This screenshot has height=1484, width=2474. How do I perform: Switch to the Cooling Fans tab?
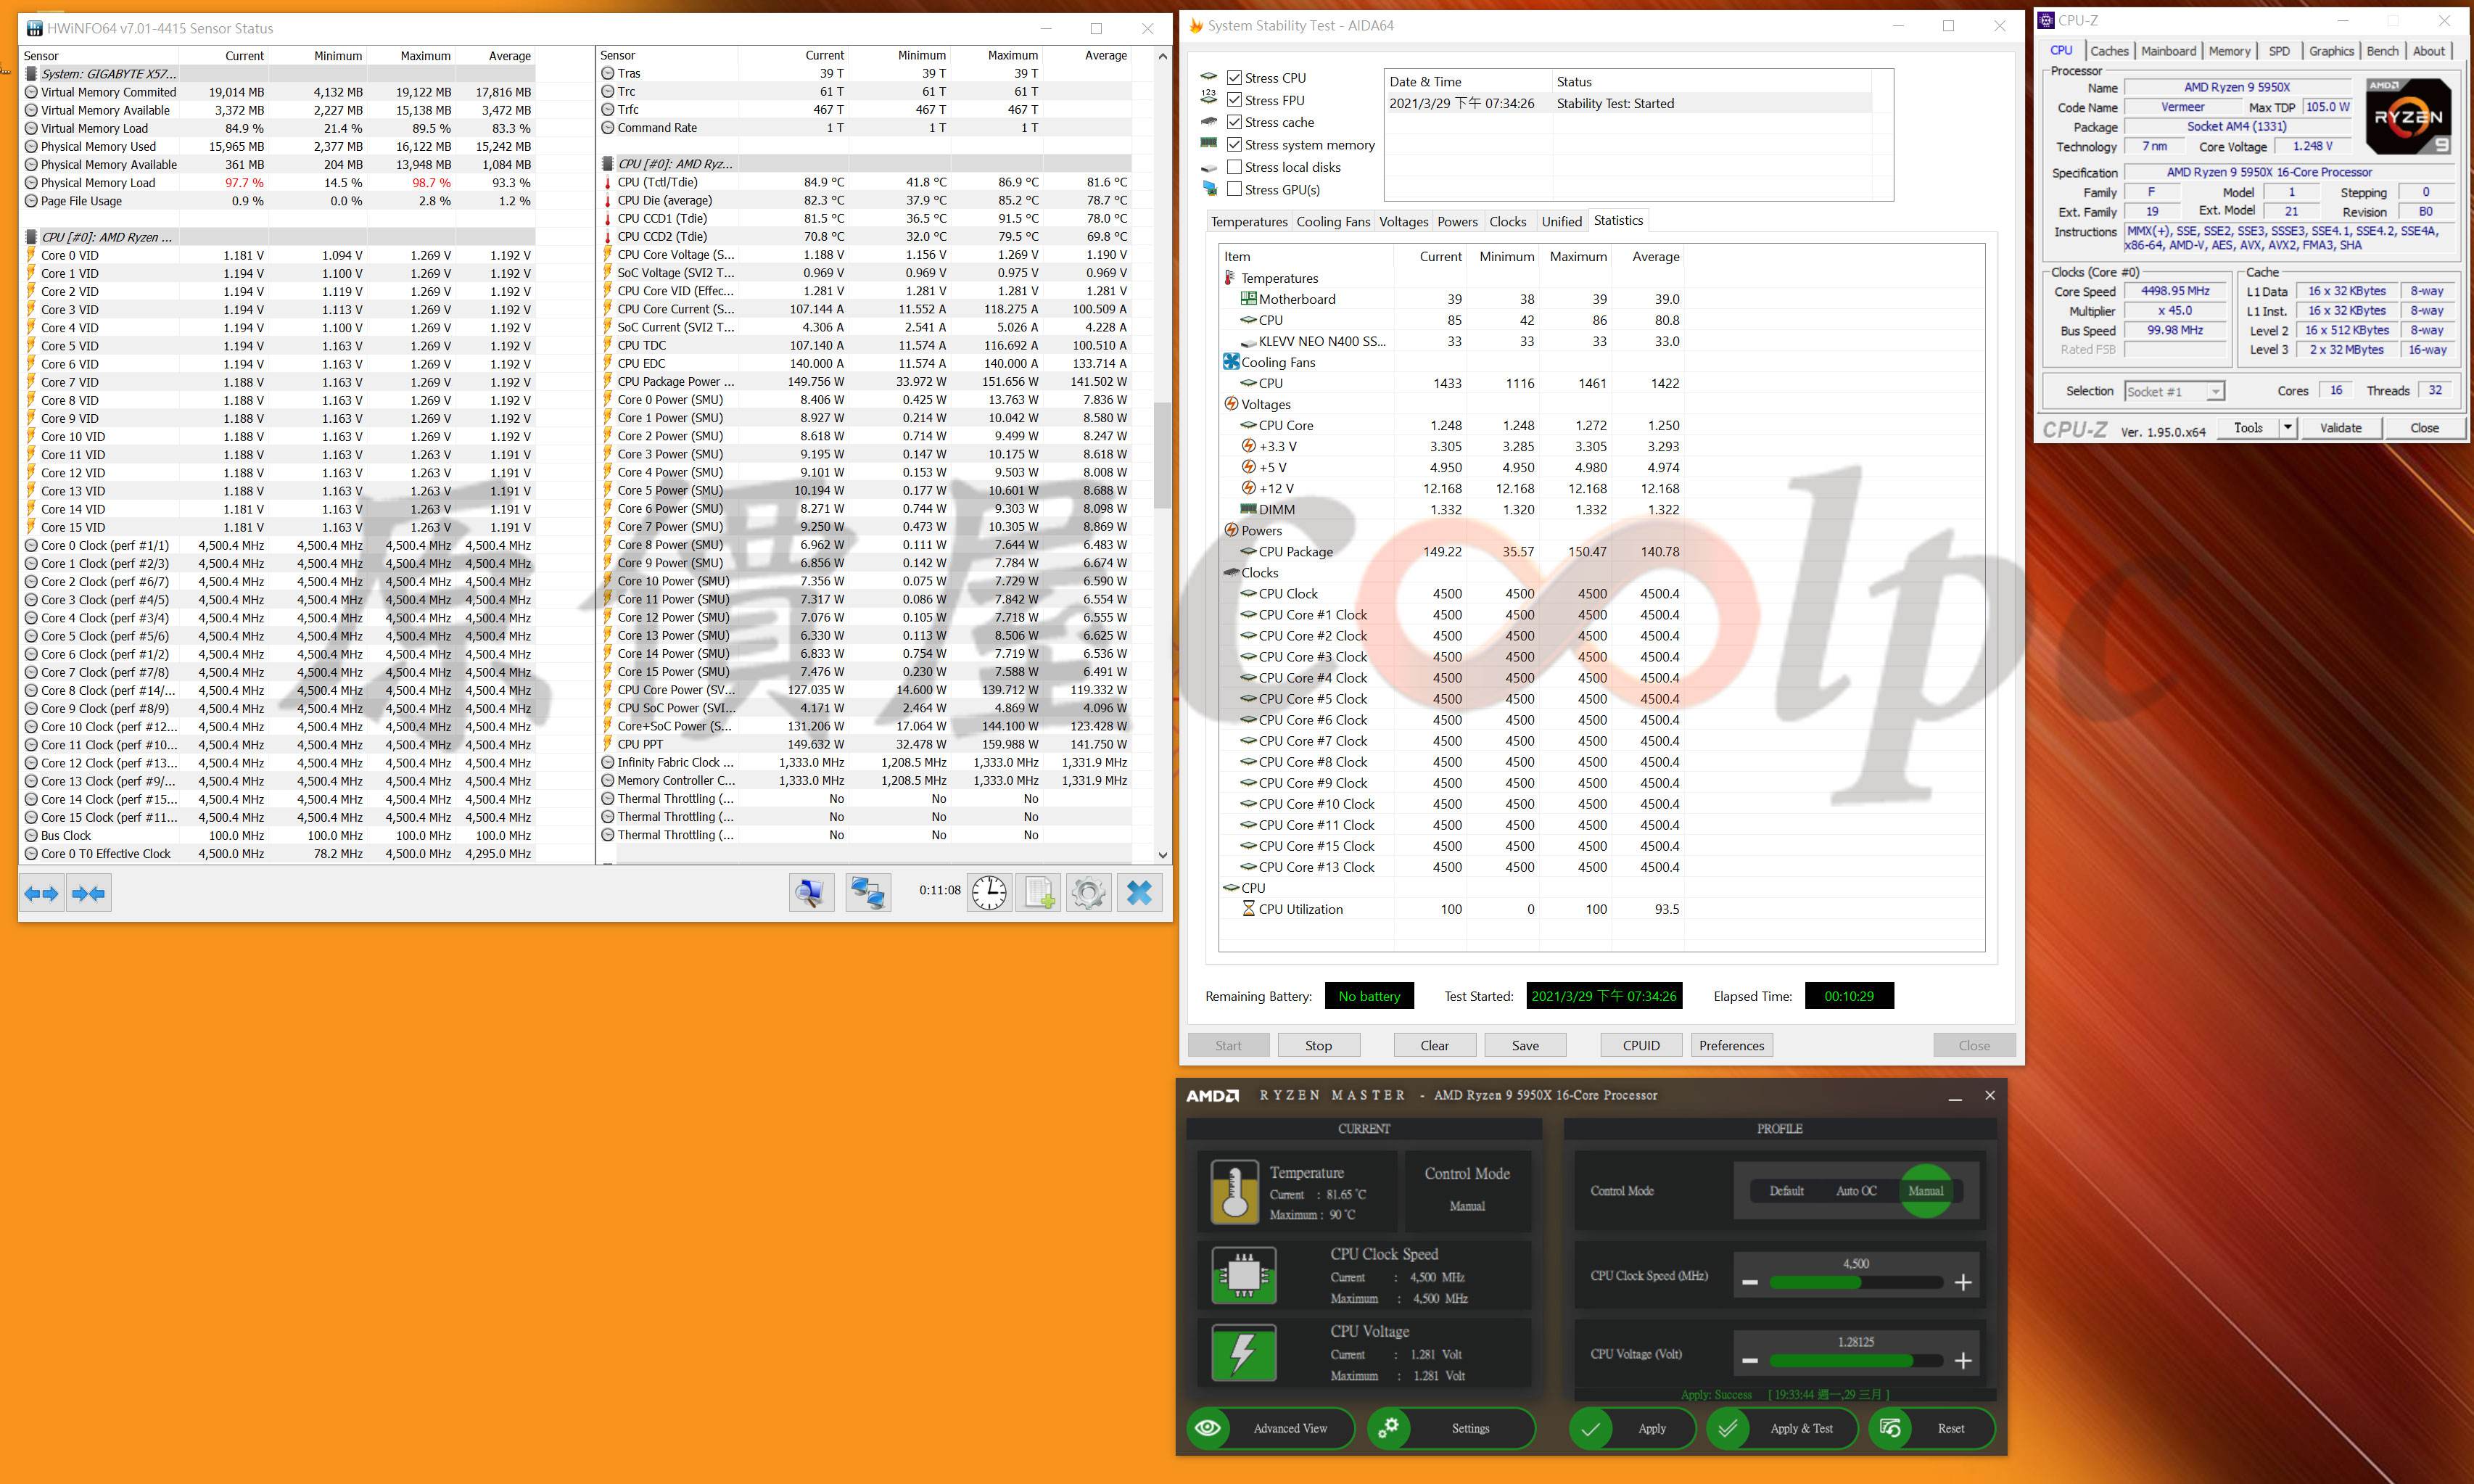pyautogui.click(x=1333, y=222)
